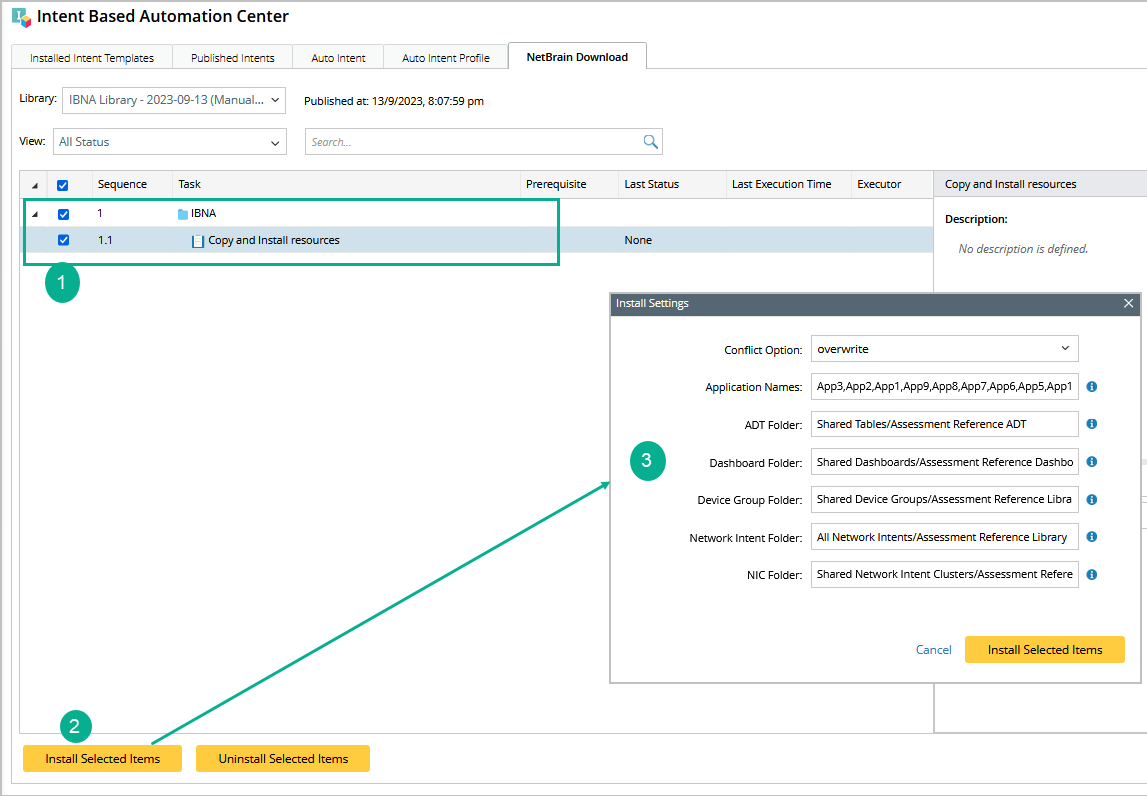Collapse the IBNA tree row
Viewport: 1147px width, 796px height.
point(36,214)
